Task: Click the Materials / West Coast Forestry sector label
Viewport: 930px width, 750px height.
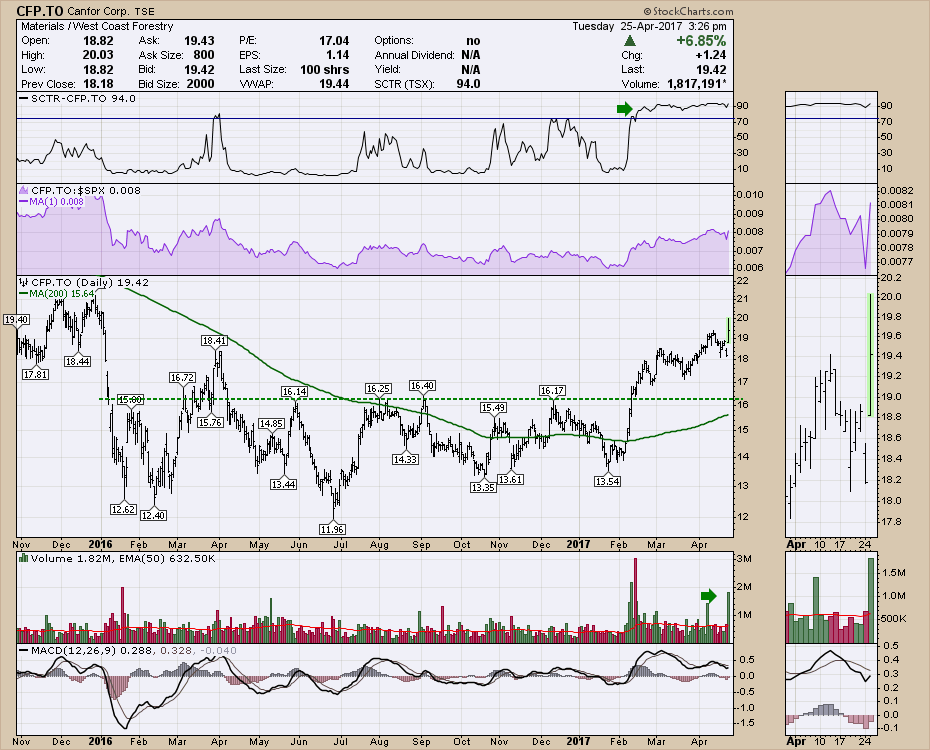Action: pos(97,26)
